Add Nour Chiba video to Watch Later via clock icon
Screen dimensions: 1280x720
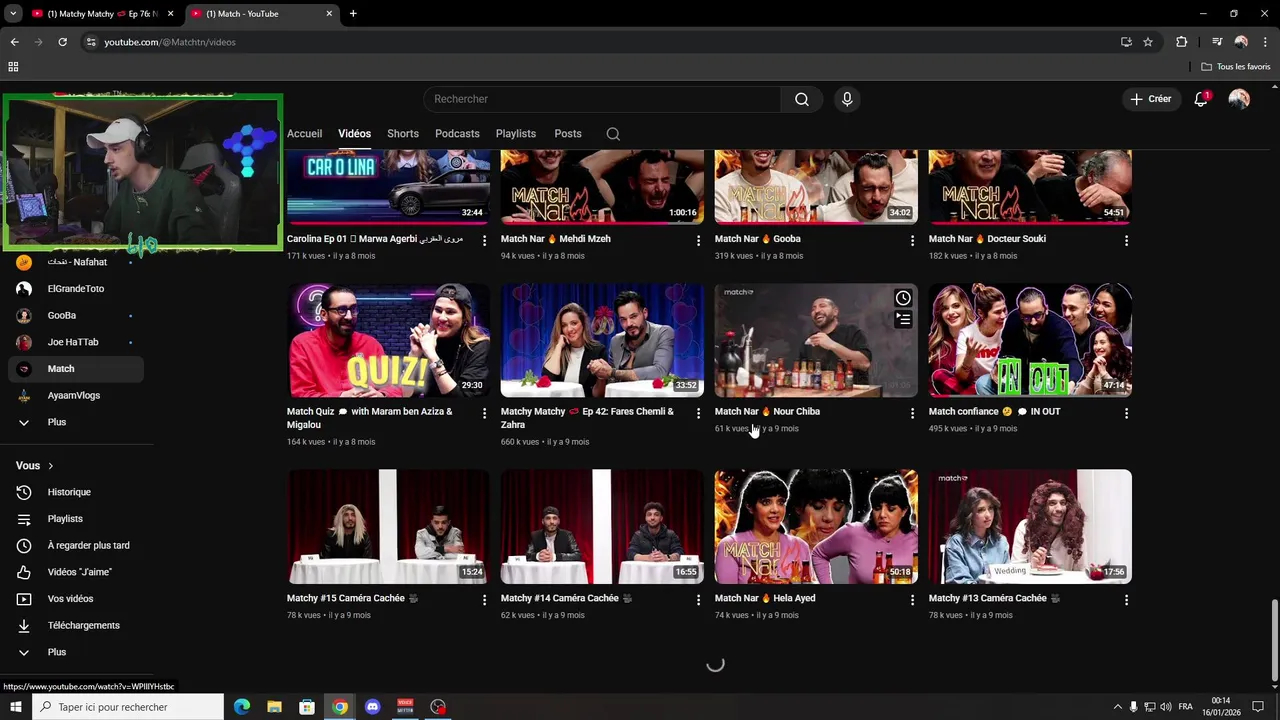[x=903, y=298]
